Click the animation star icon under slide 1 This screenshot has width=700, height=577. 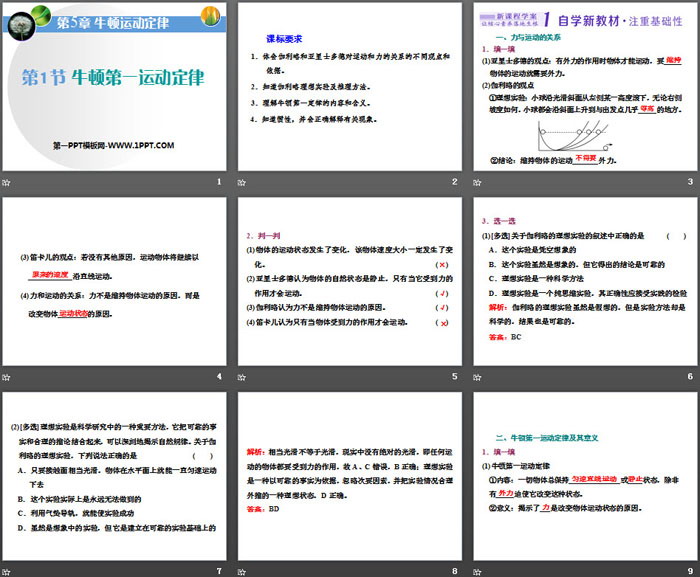point(8,182)
